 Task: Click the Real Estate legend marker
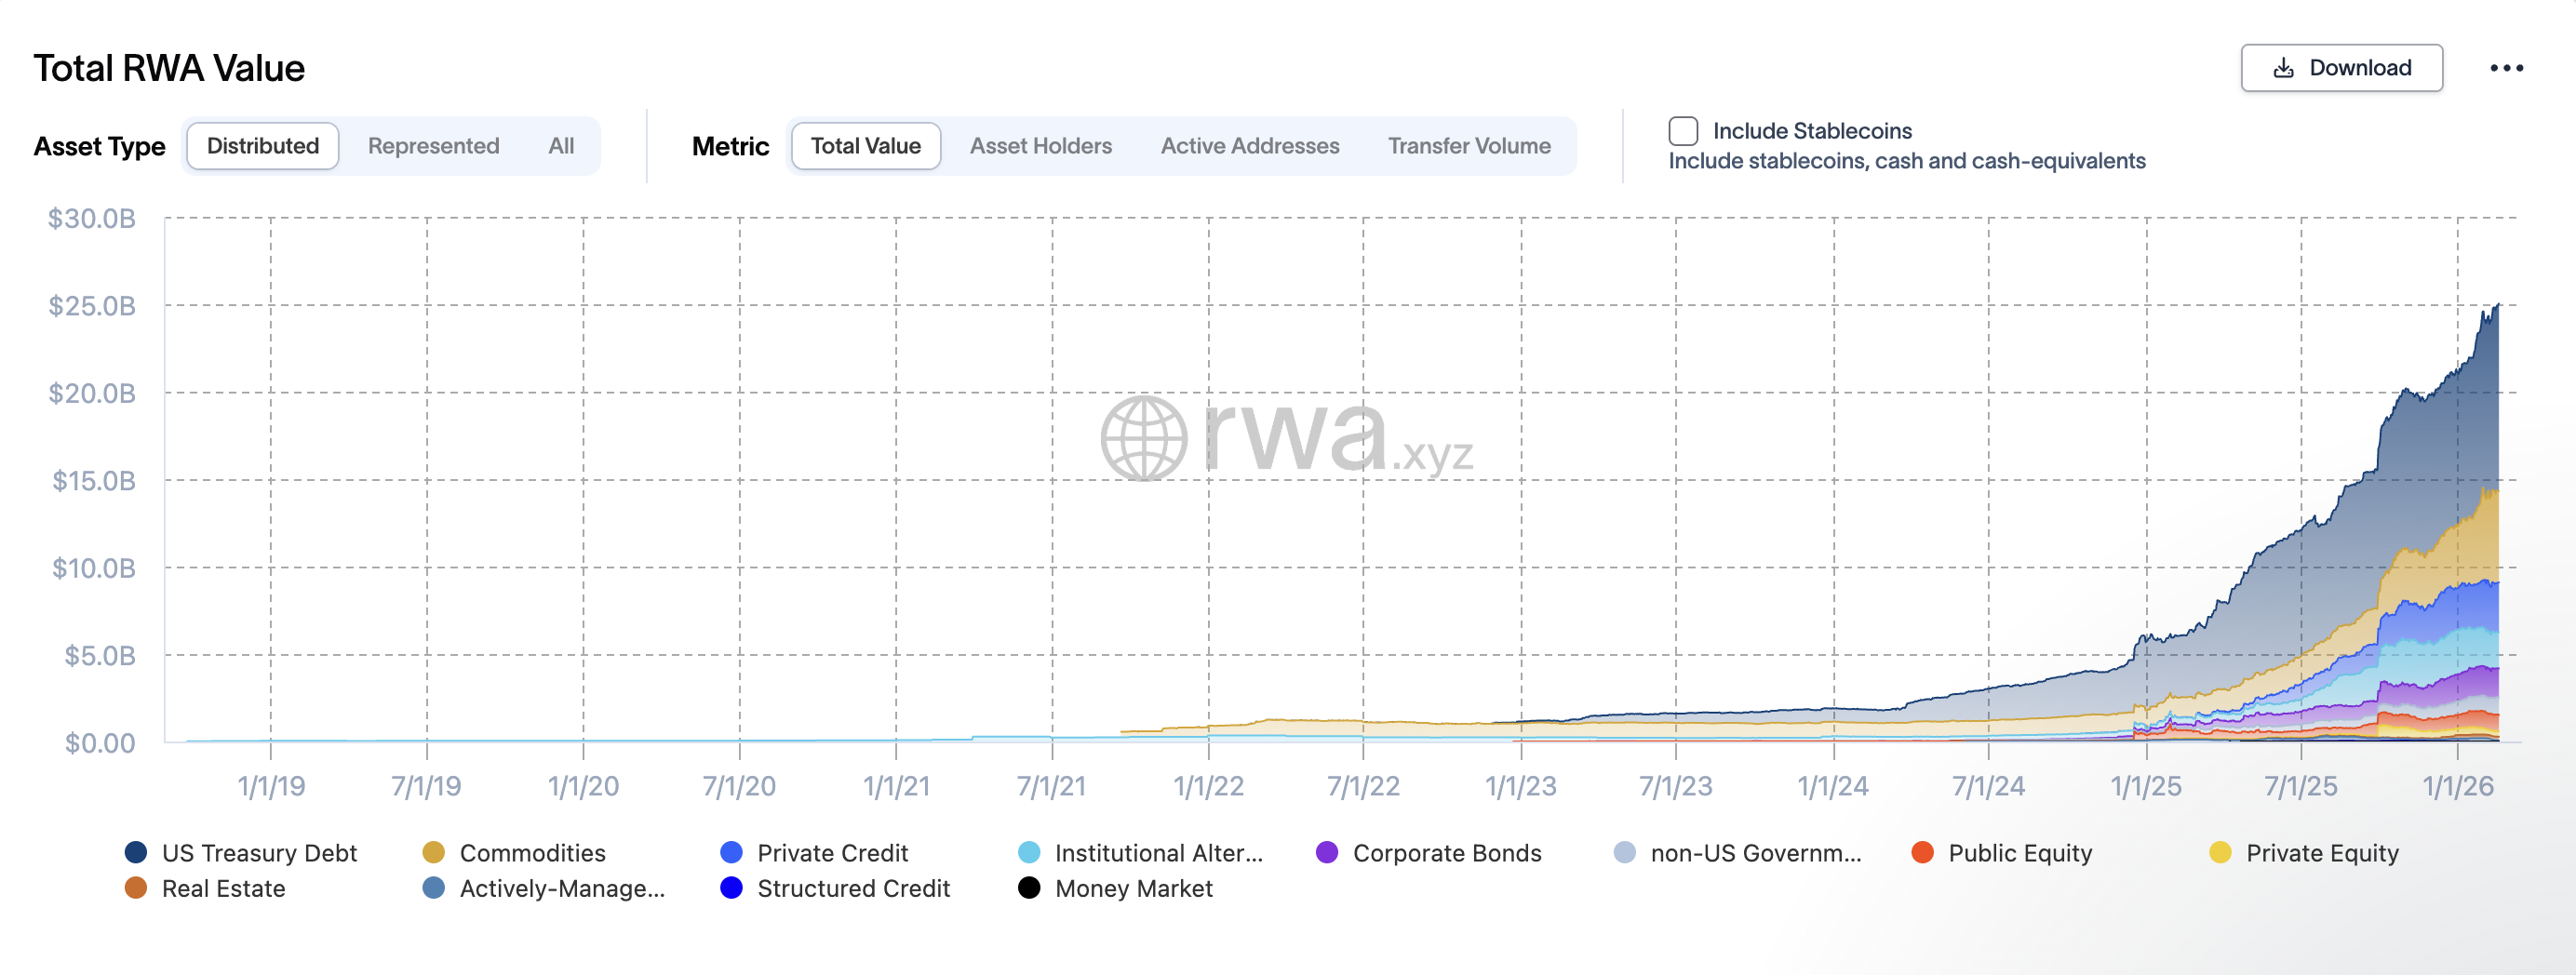tap(136, 888)
